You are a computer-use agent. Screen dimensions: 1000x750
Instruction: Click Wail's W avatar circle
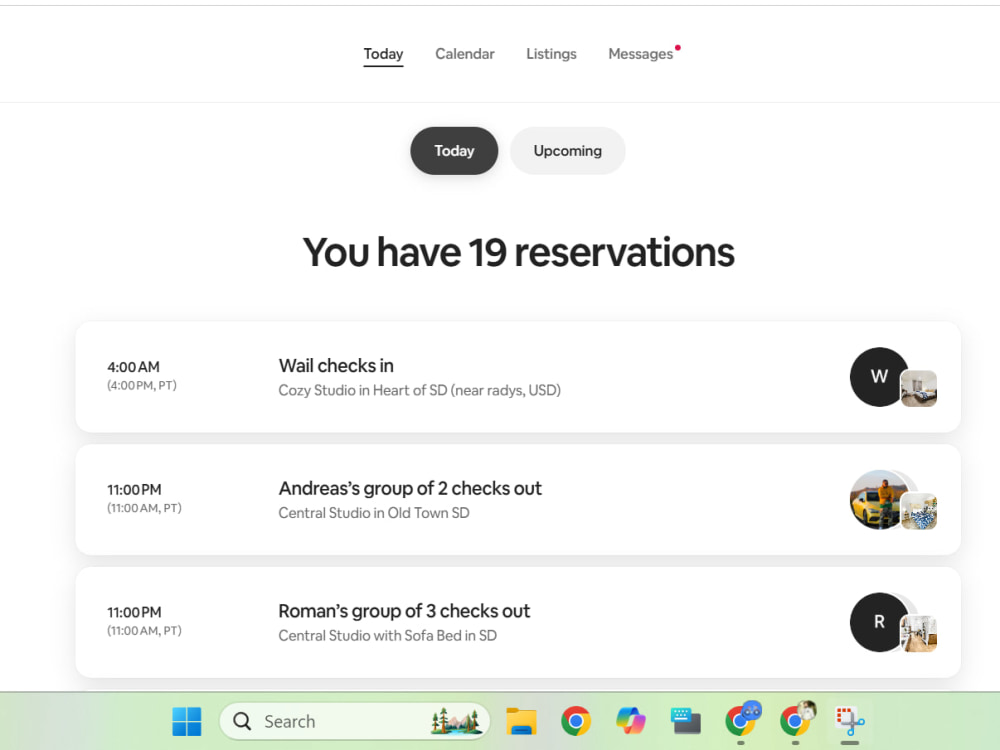(879, 377)
